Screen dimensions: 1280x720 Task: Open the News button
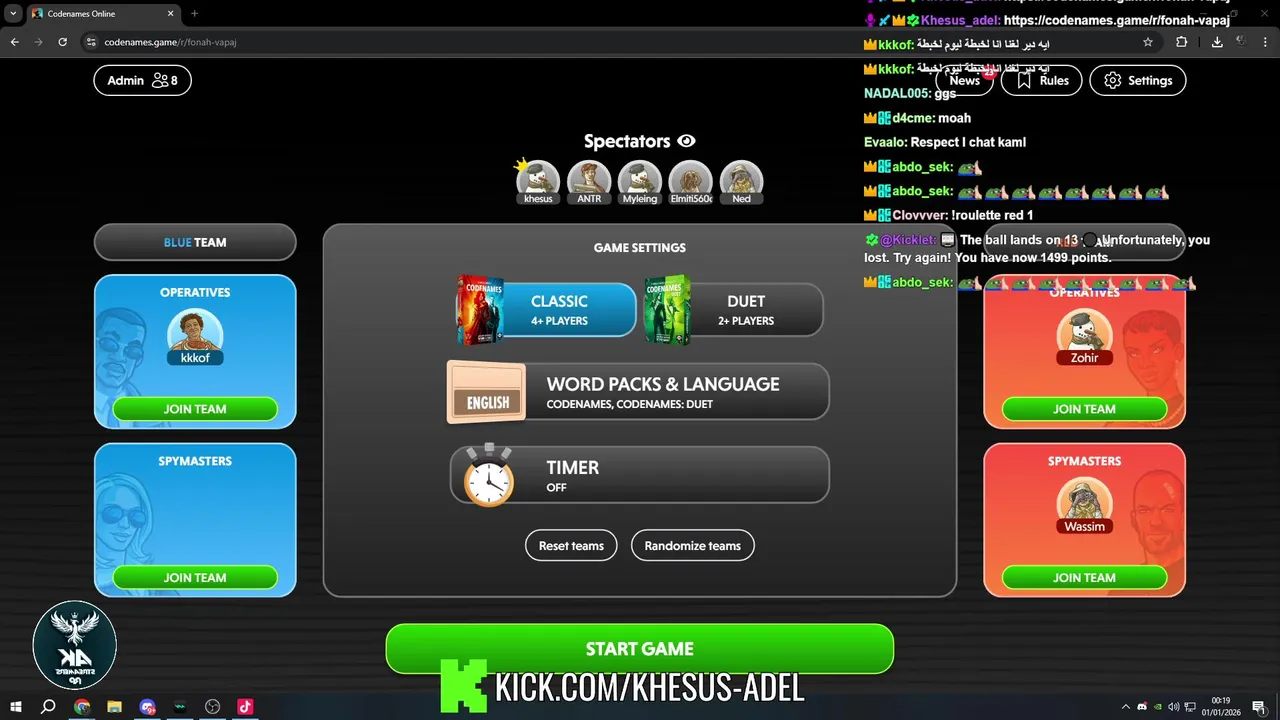pyautogui.click(x=964, y=80)
